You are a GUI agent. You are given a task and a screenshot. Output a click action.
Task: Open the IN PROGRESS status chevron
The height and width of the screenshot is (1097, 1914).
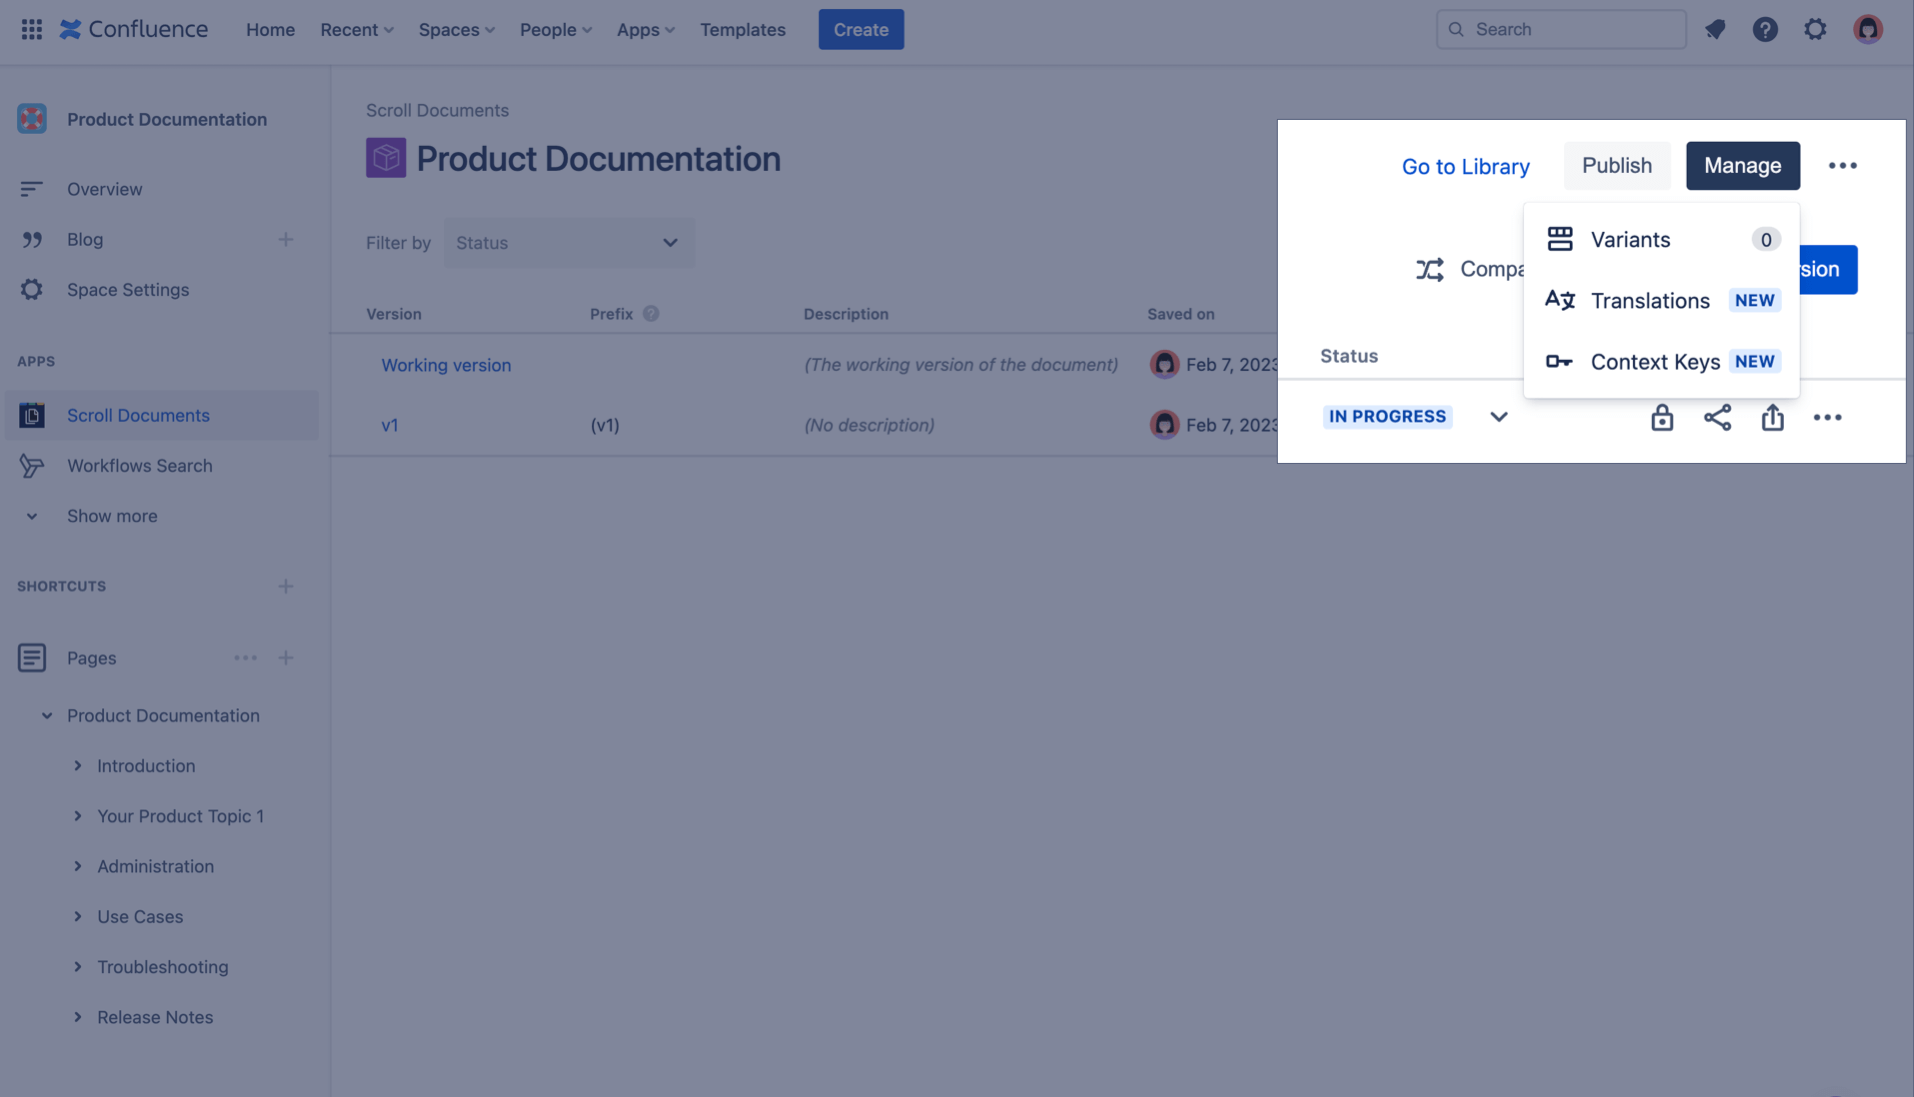point(1497,417)
